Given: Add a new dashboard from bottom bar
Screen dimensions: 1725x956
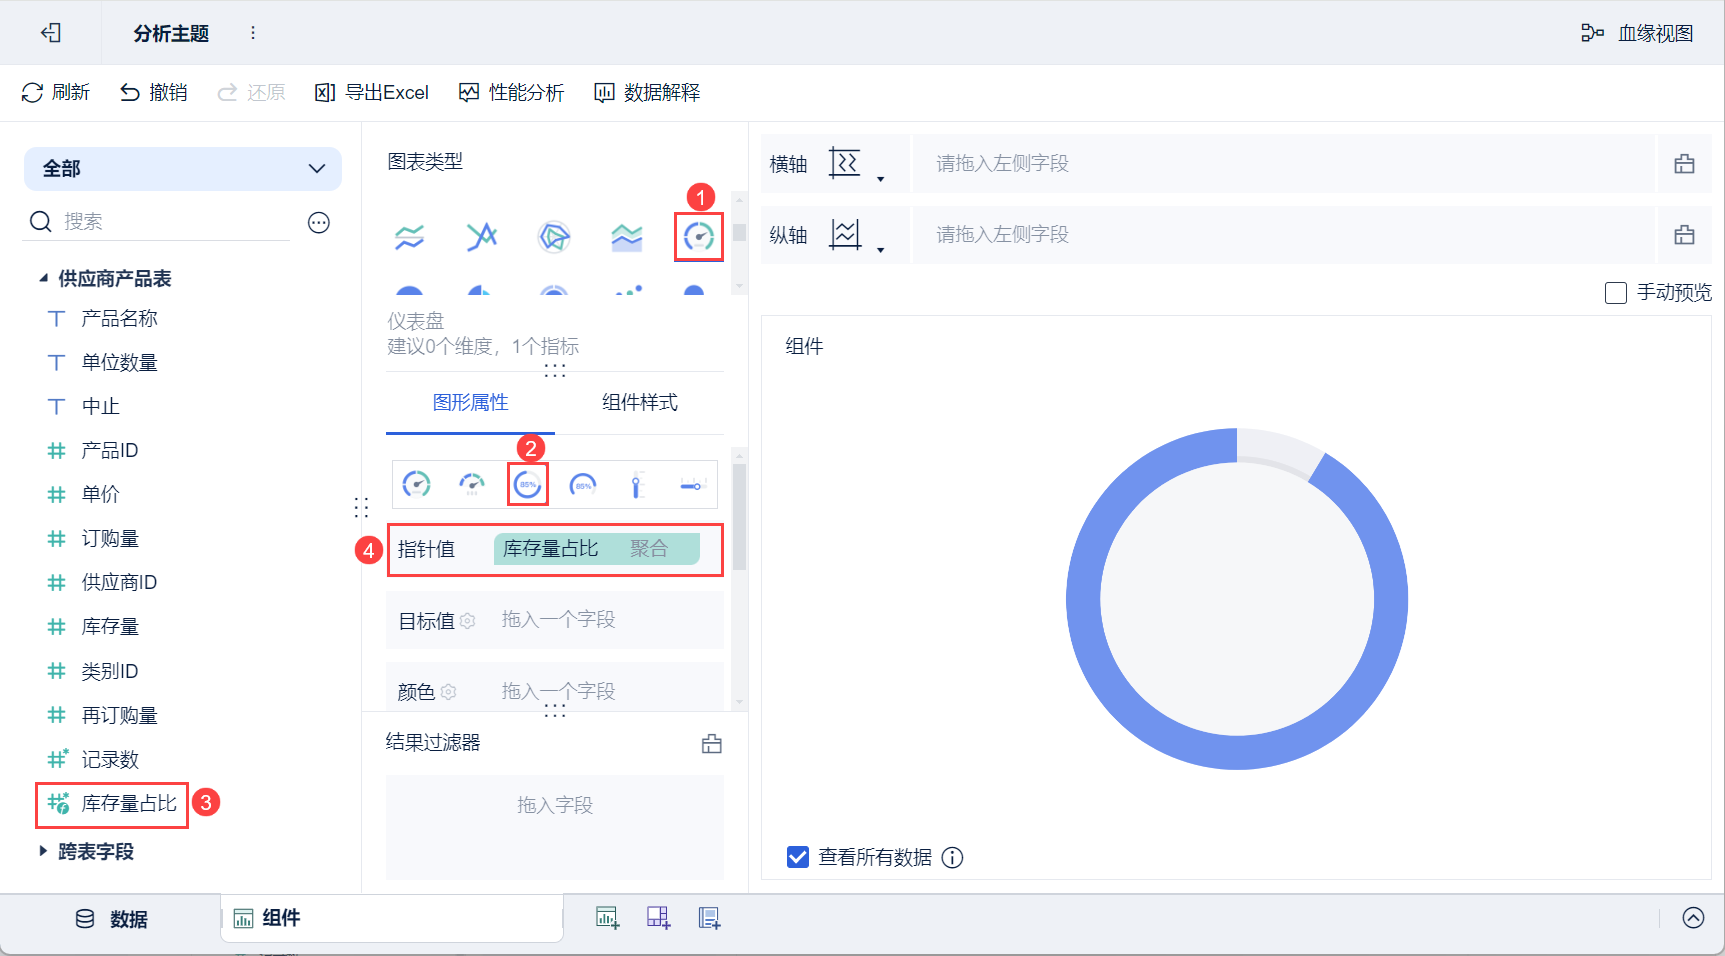Looking at the screenshot, I should point(658,918).
